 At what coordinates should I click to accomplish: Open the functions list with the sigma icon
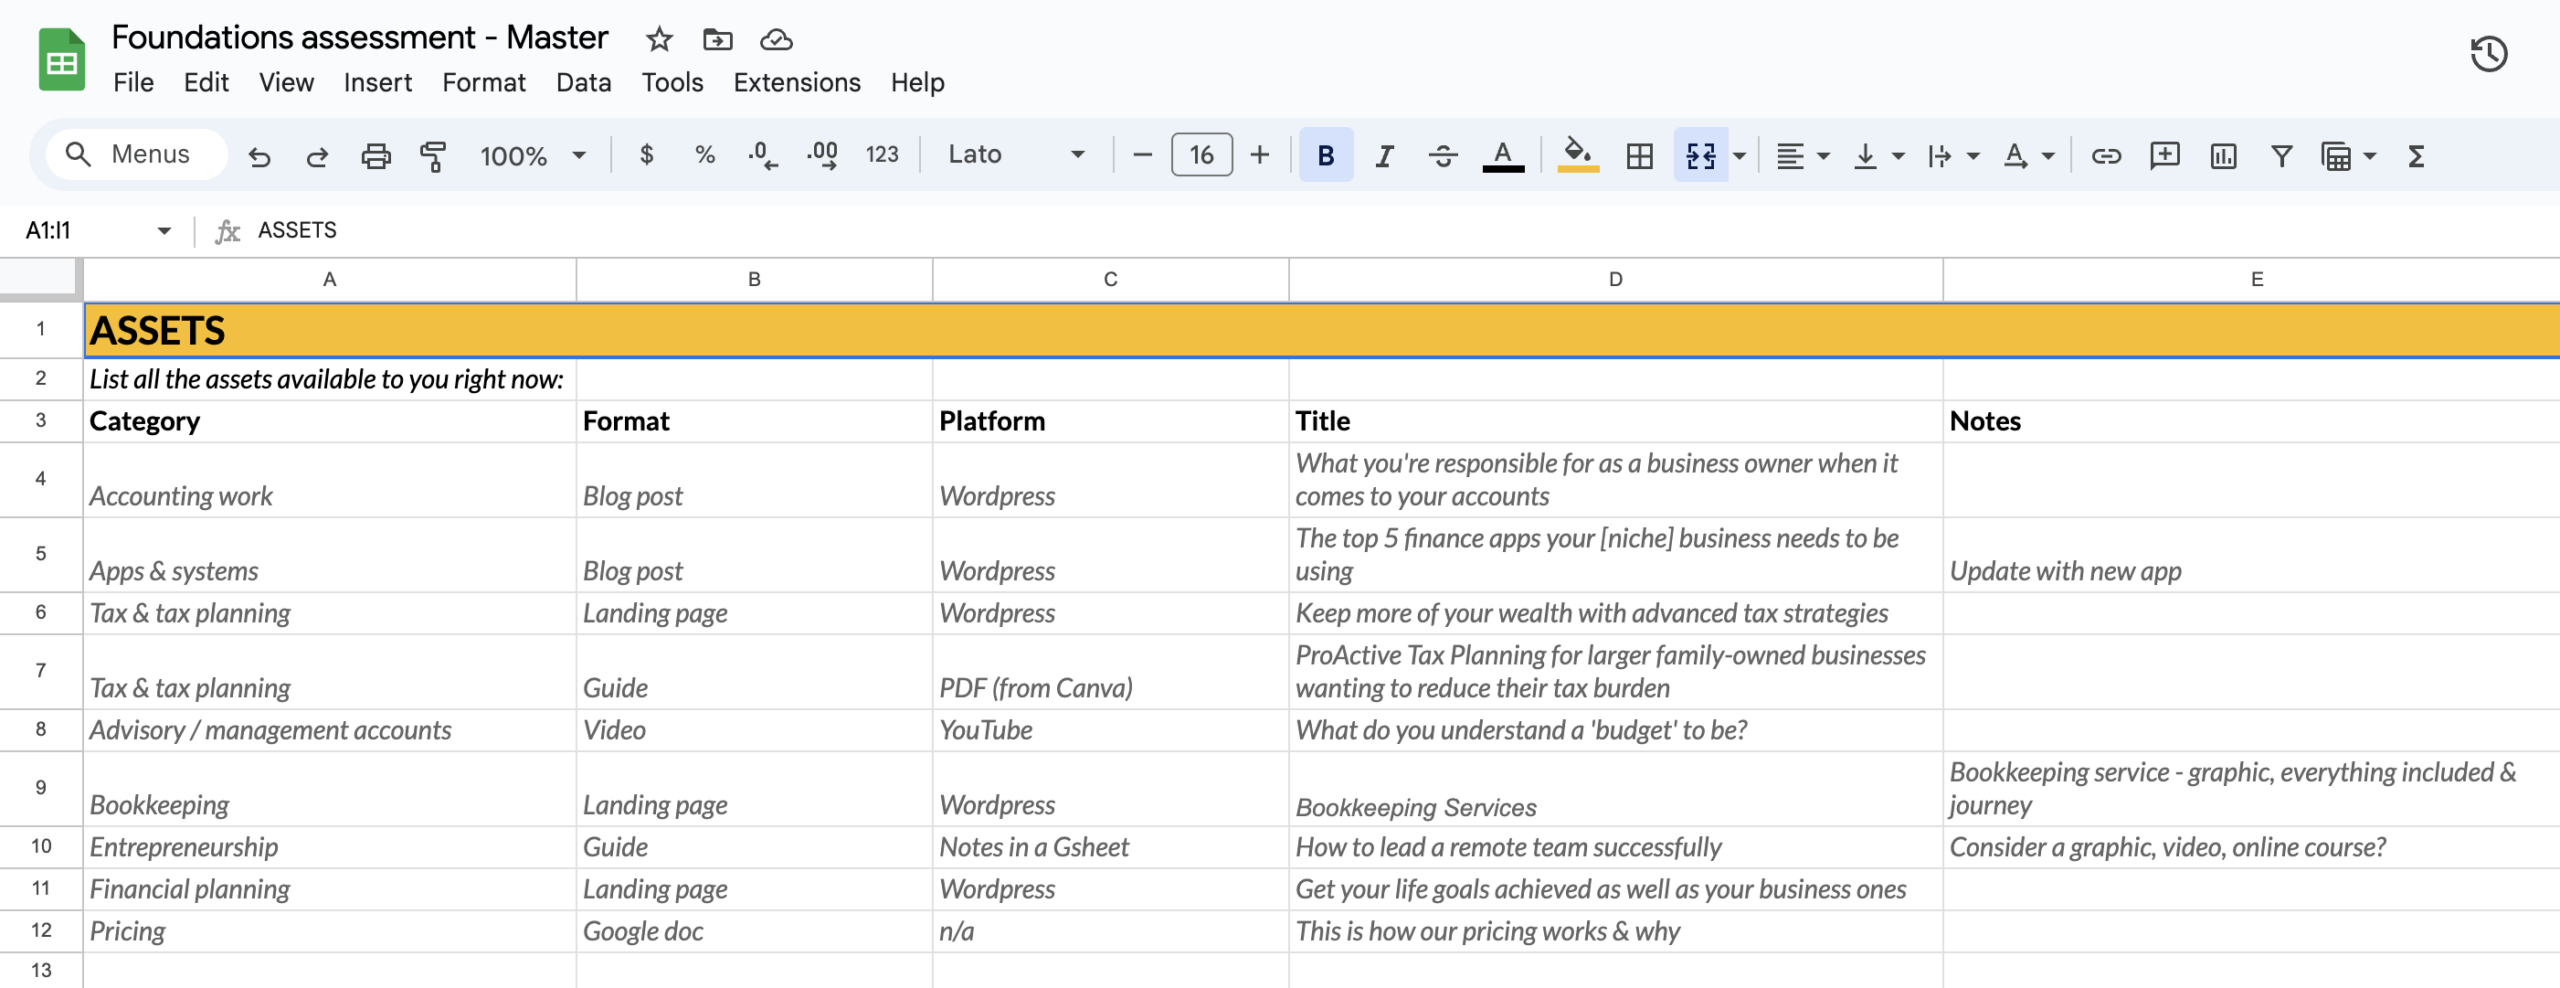click(x=2416, y=155)
